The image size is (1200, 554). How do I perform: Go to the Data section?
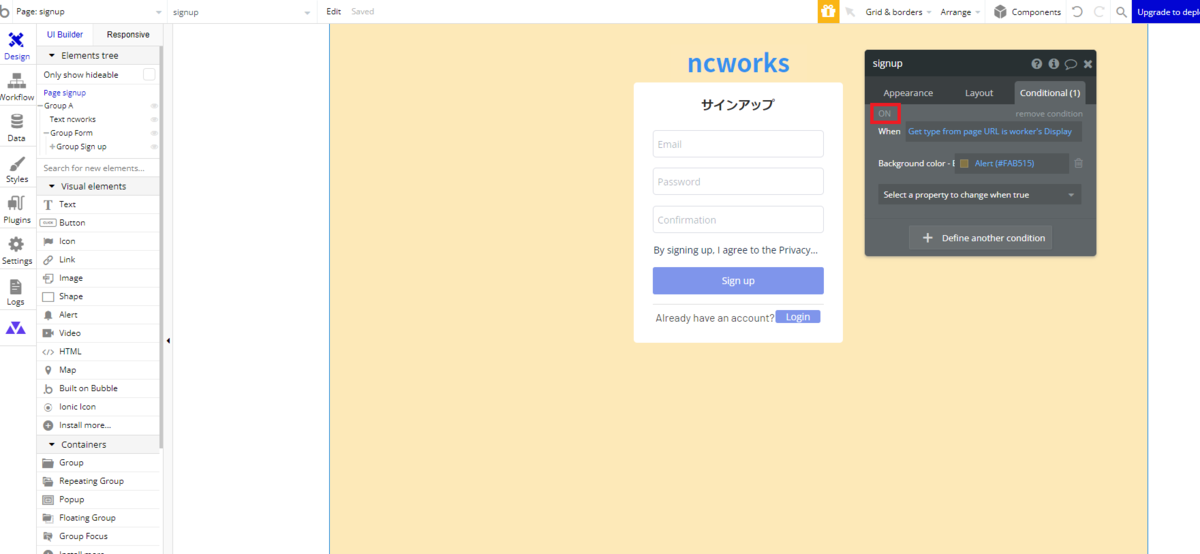point(16,128)
